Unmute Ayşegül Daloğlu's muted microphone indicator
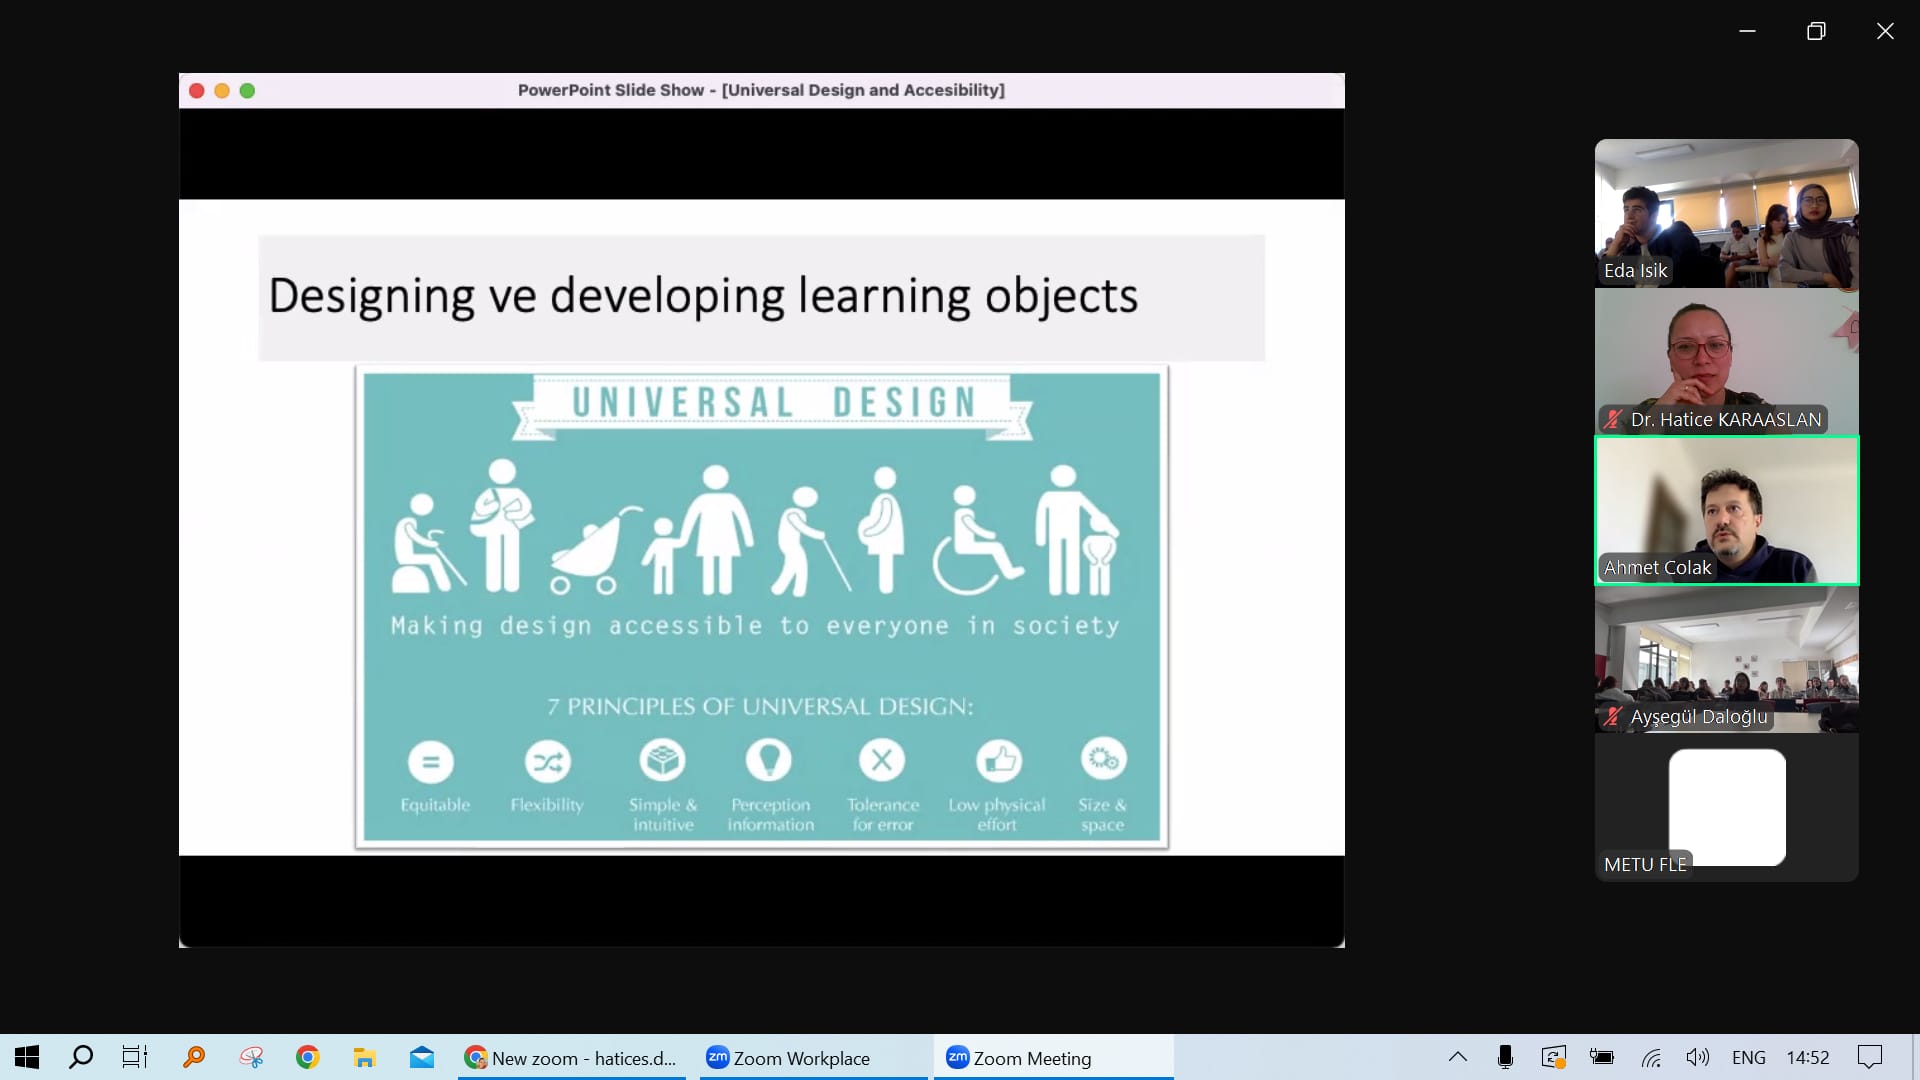This screenshot has height=1080, width=1920. click(x=1613, y=717)
